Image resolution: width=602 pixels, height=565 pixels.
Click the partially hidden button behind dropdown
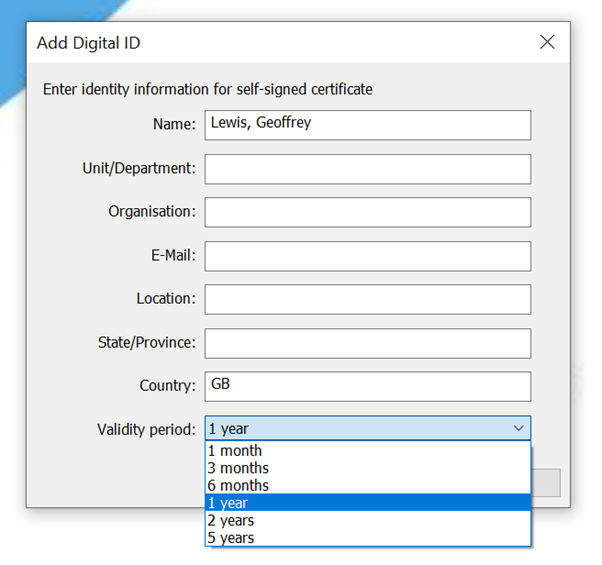click(x=546, y=482)
